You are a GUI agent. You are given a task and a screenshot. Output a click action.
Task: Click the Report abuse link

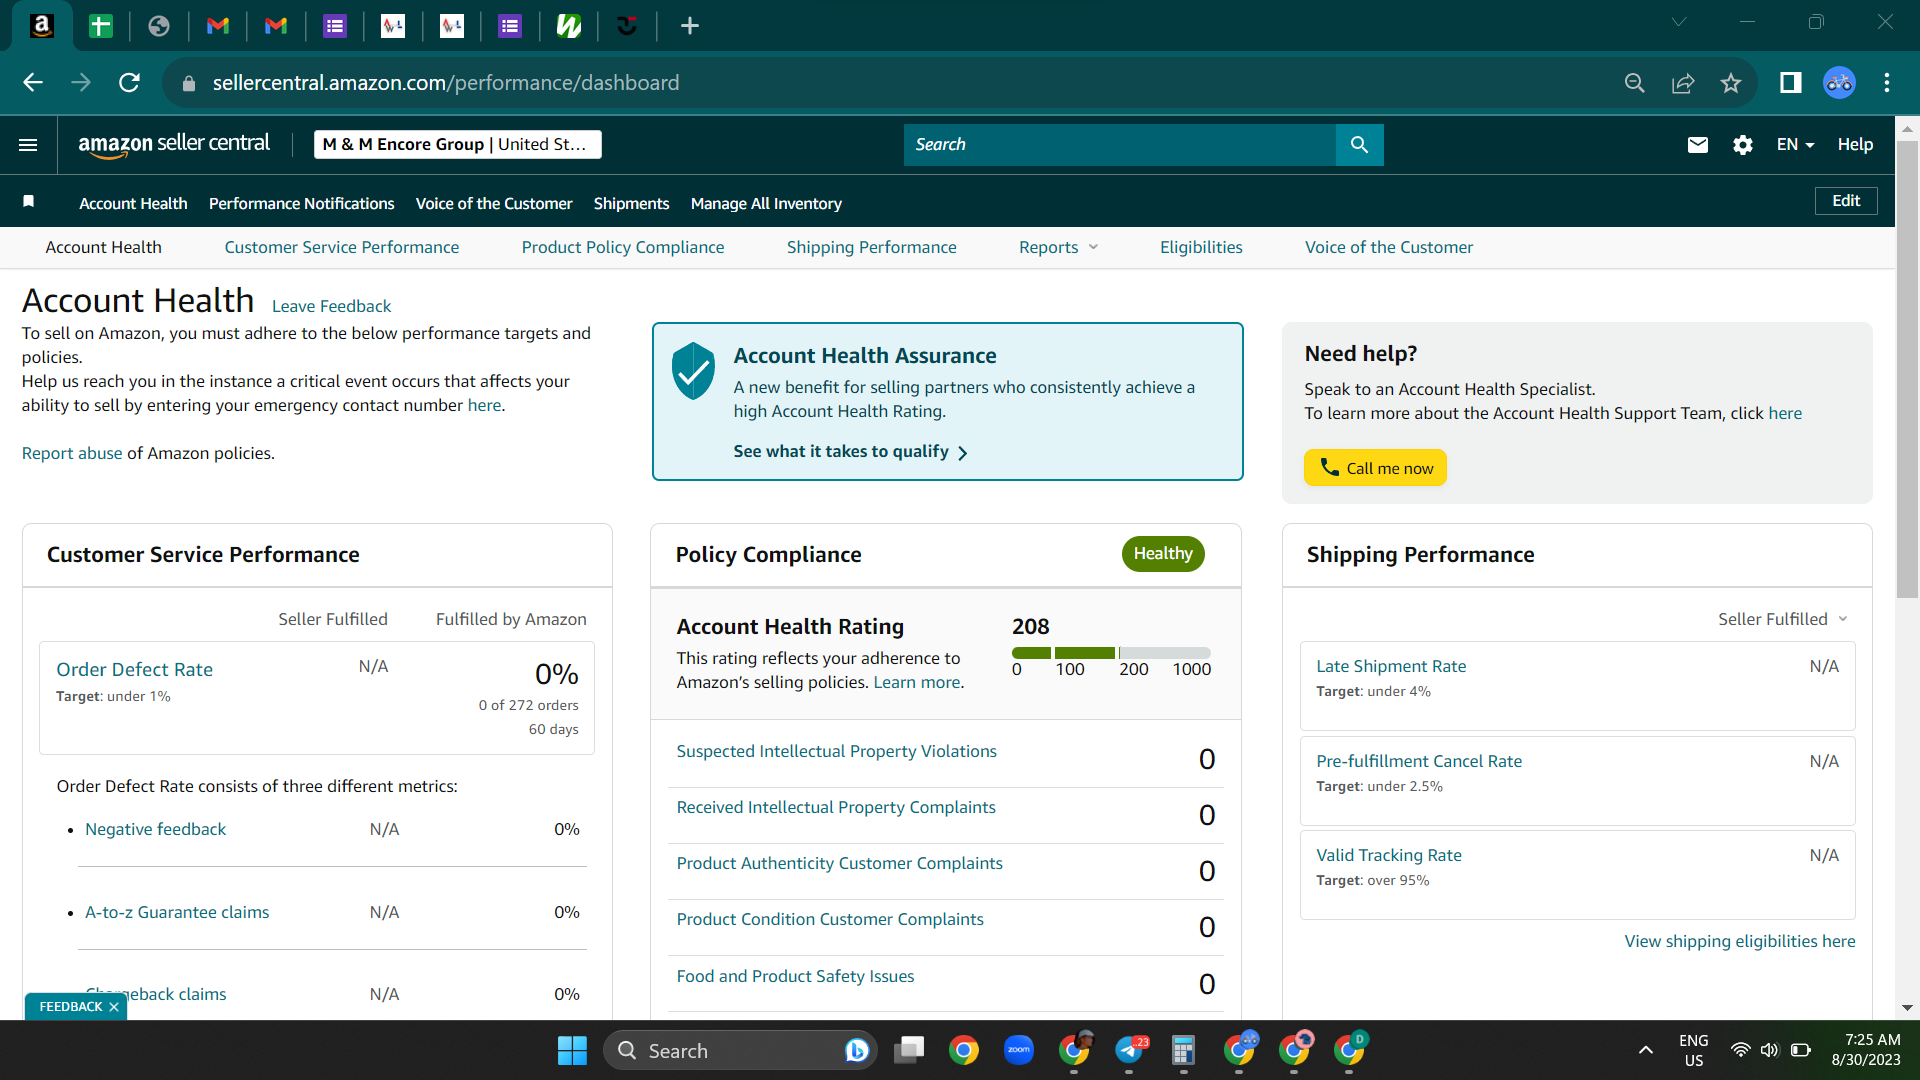pyautogui.click(x=72, y=453)
